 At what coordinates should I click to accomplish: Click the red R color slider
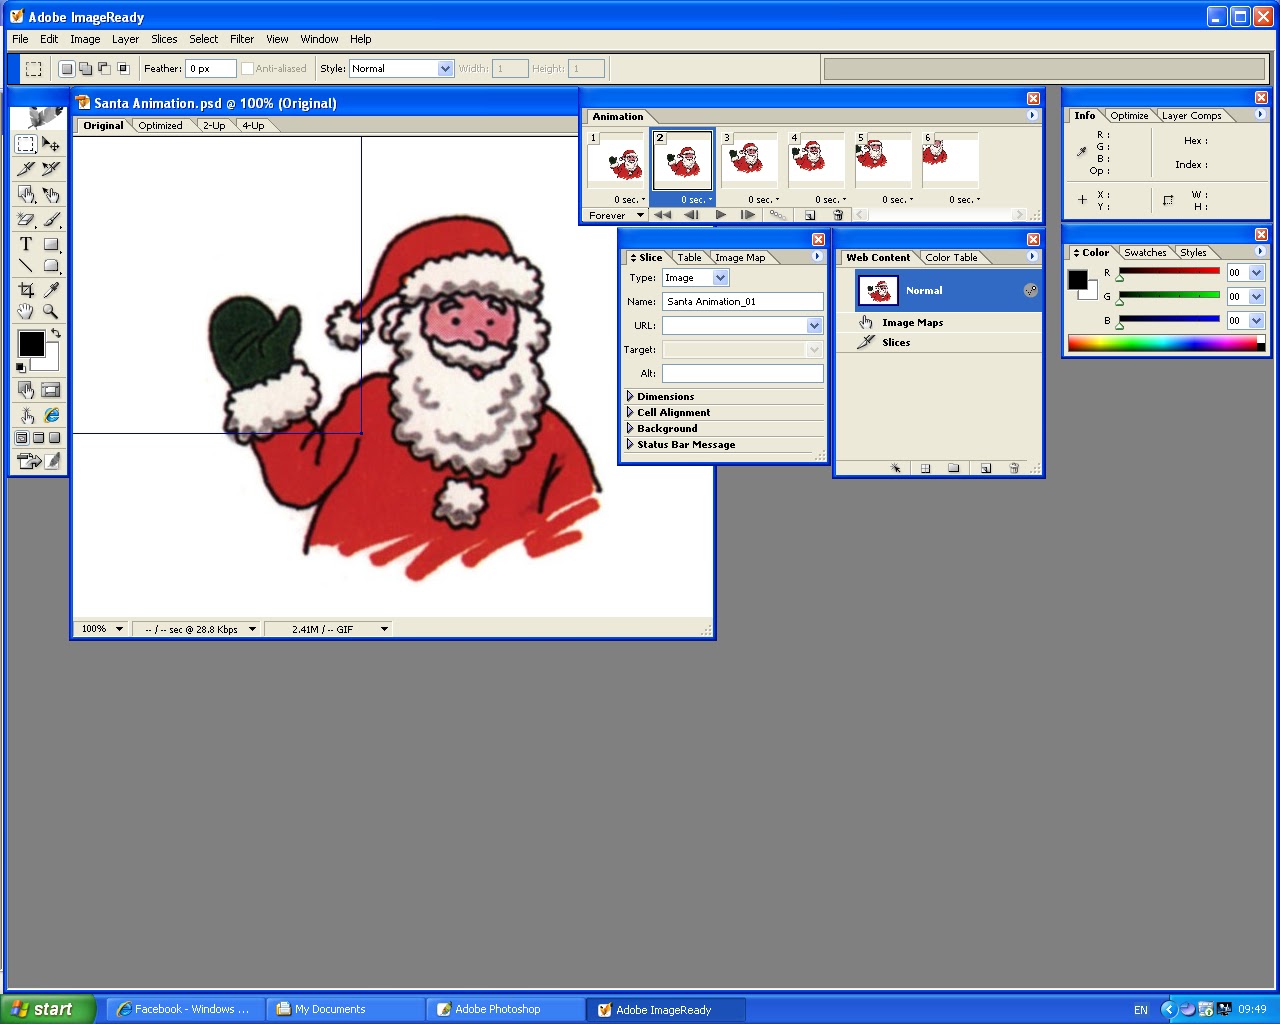pyautogui.click(x=1169, y=271)
